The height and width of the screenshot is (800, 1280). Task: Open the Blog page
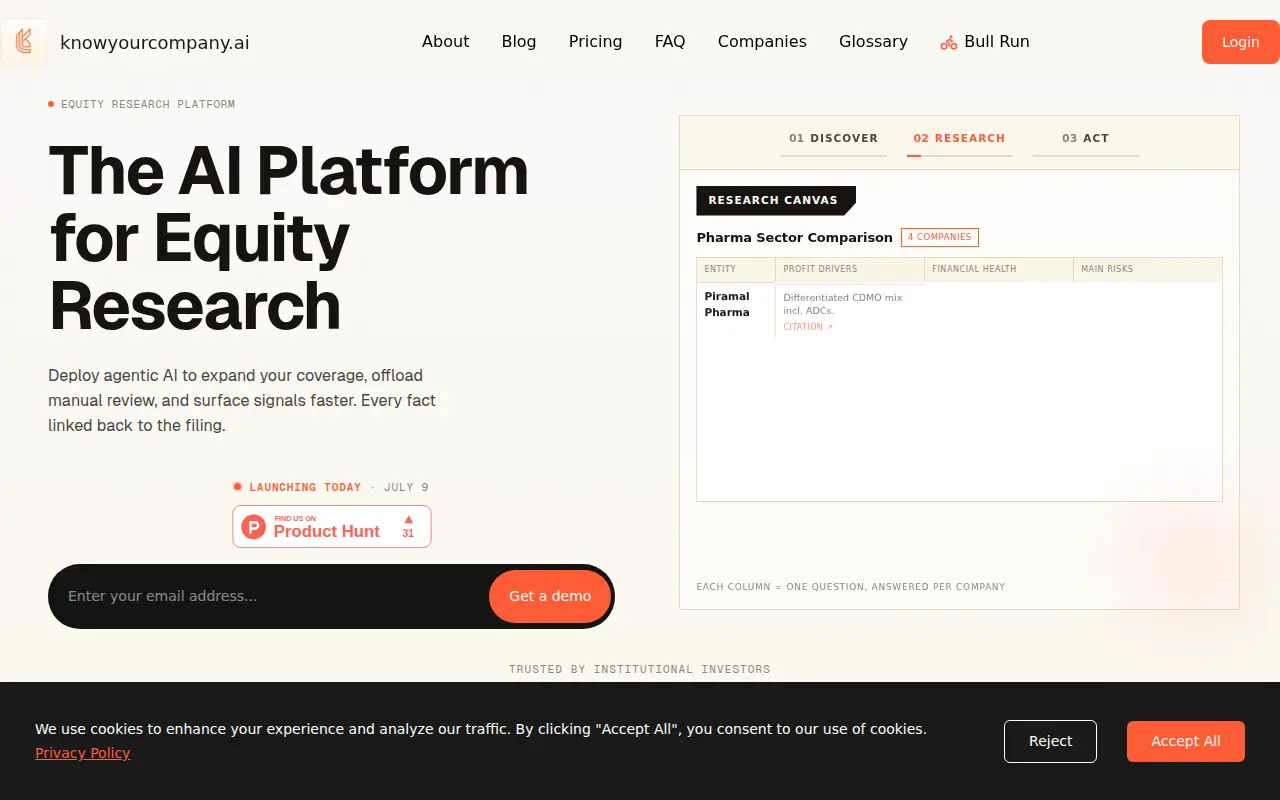coord(519,41)
